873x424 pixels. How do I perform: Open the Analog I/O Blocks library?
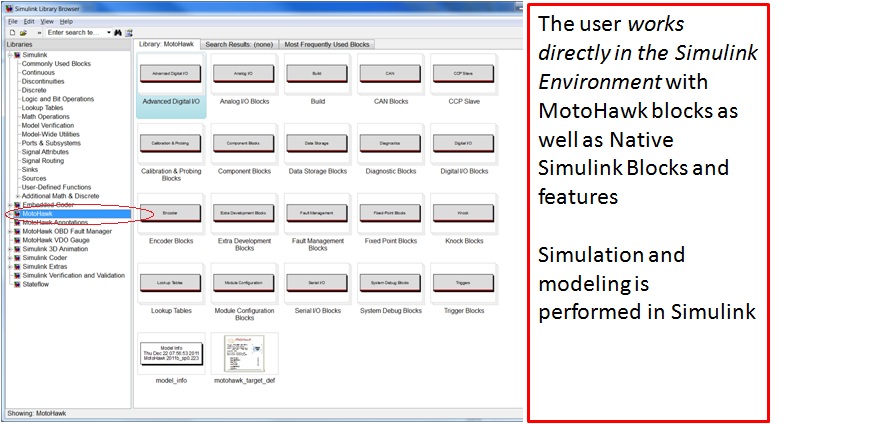[x=244, y=73]
